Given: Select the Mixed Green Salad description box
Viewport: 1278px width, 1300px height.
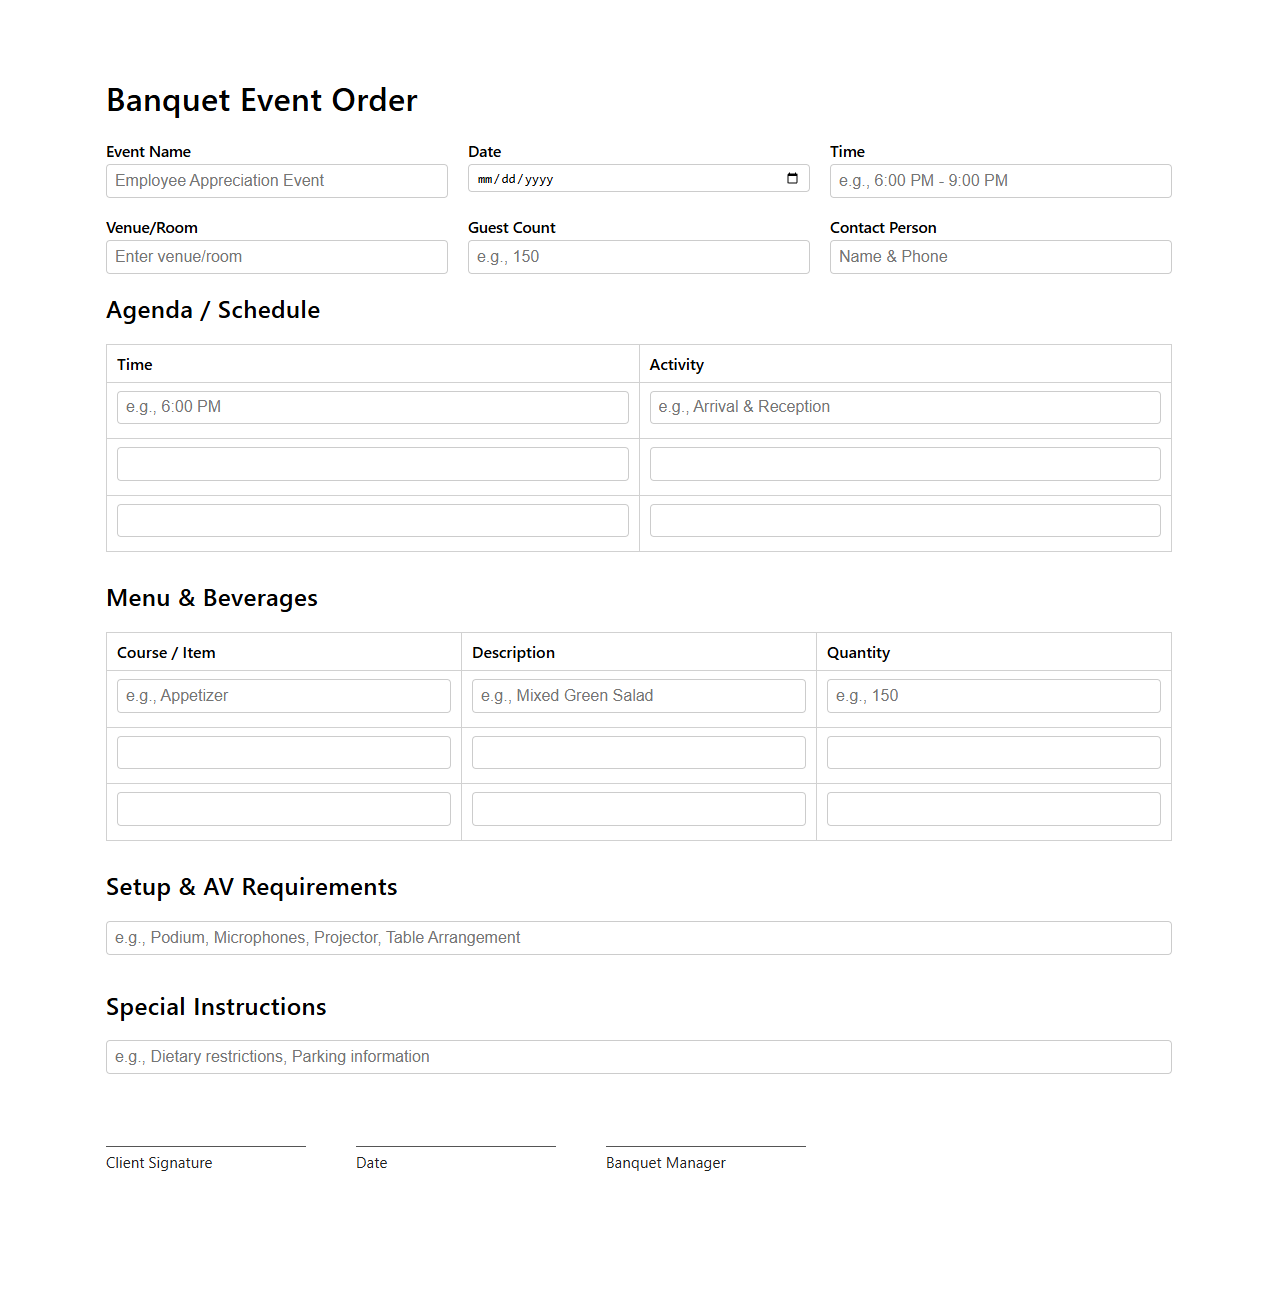Looking at the screenshot, I should click(638, 695).
